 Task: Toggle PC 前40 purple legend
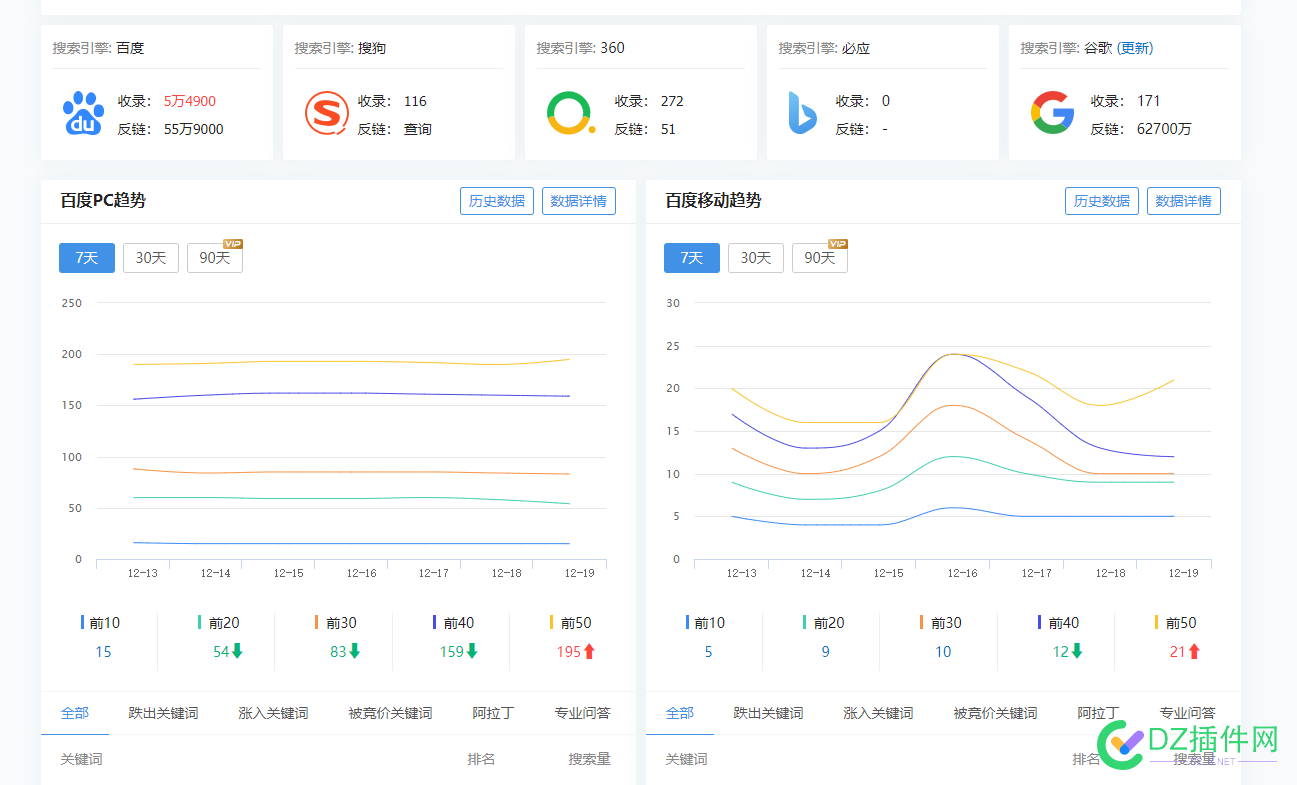click(453, 623)
